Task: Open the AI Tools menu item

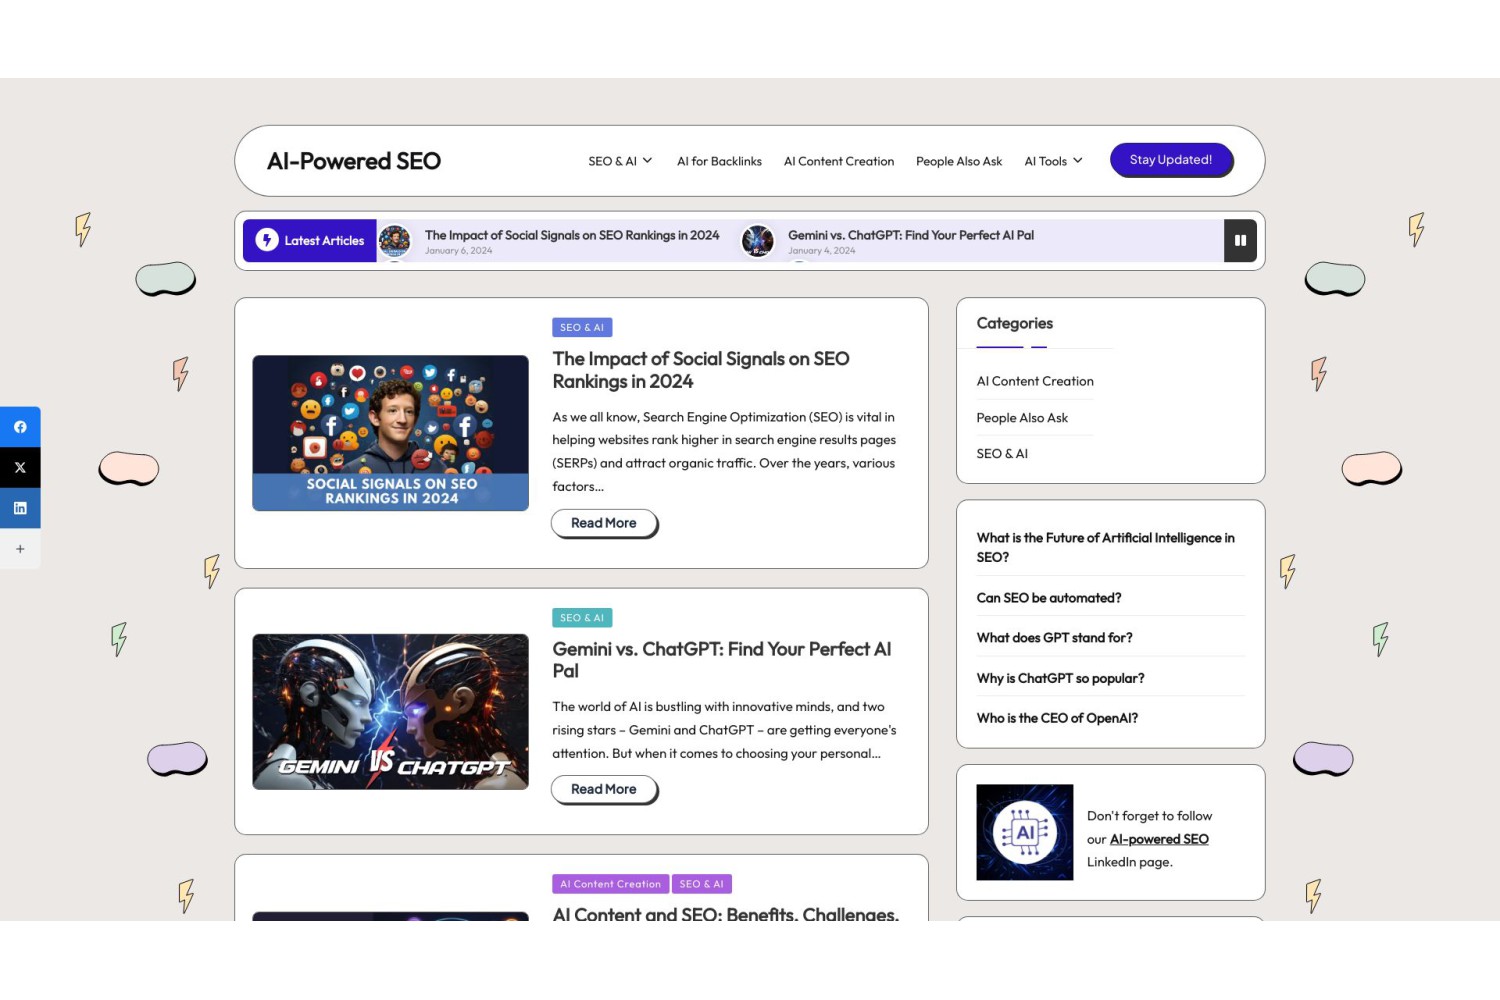Action: coord(1045,161)
